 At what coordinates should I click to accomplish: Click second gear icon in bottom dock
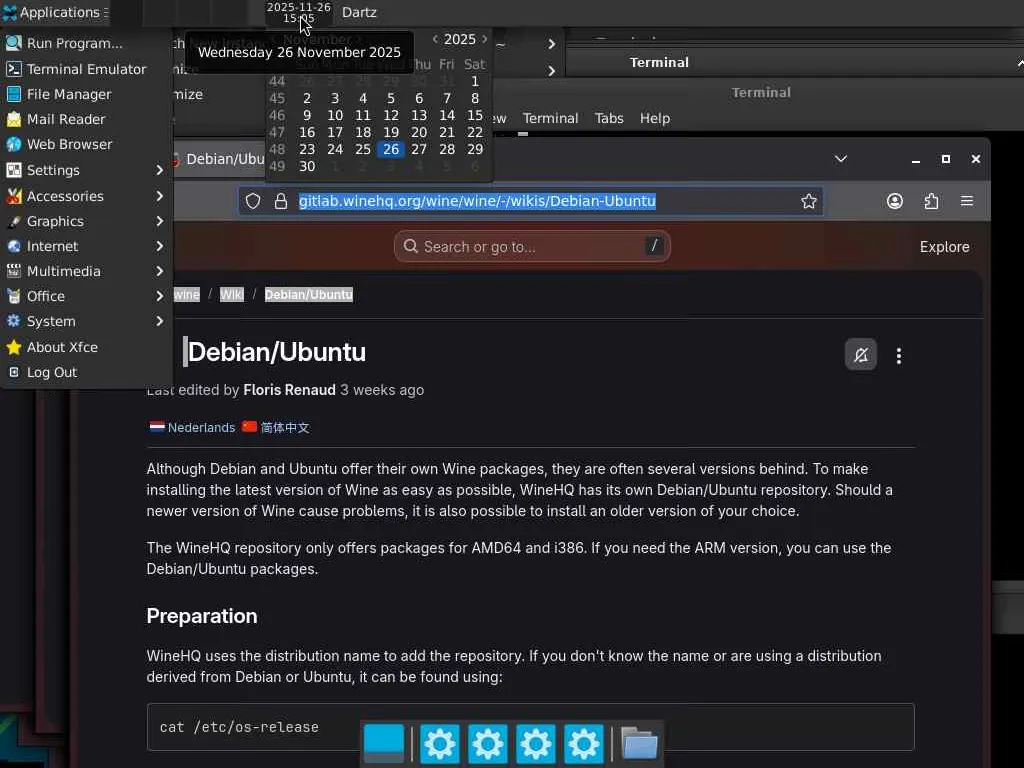point(488,743)
